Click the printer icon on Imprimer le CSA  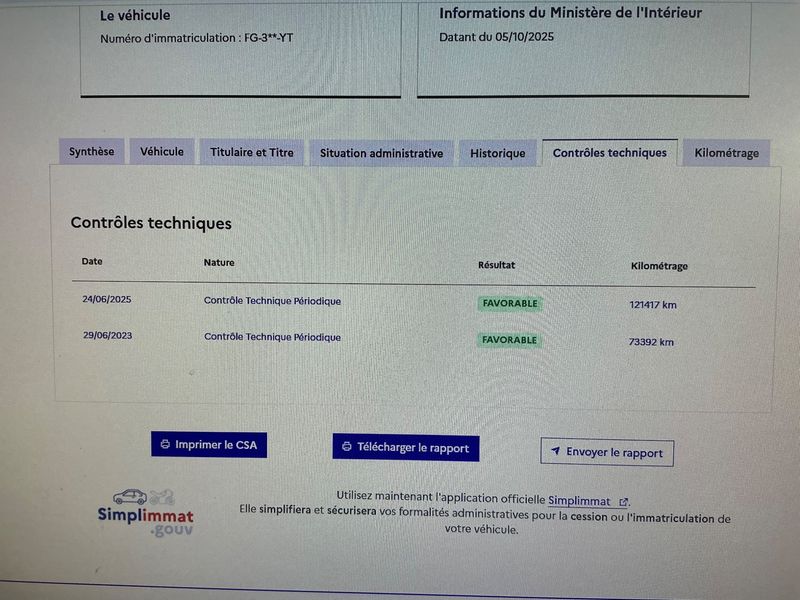pyautogui.click(x=165, y=445)
